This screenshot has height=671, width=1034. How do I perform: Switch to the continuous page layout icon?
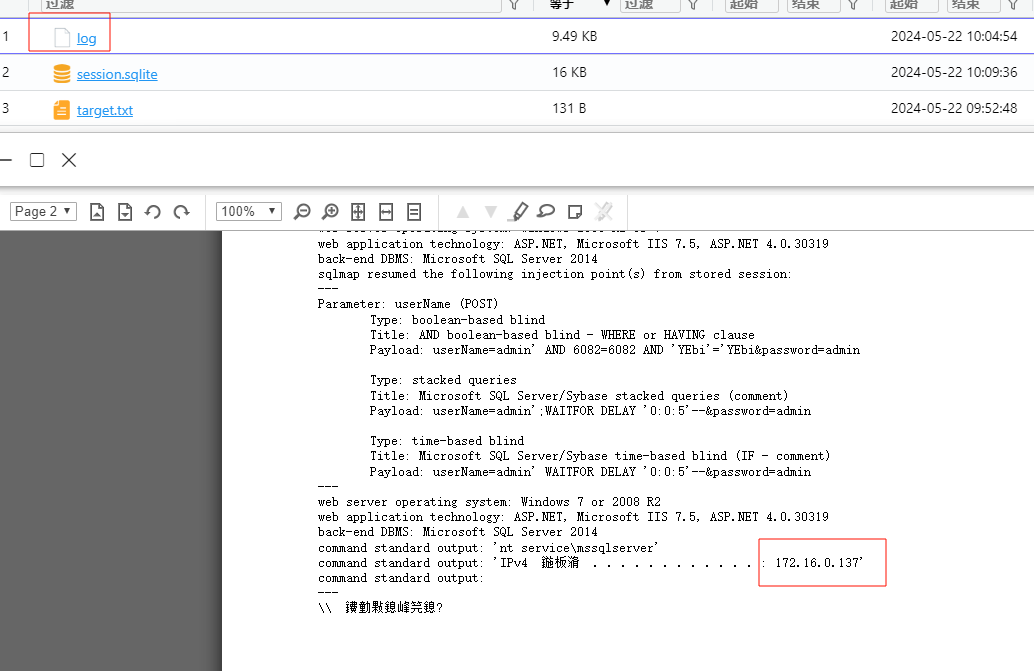pyautogui.click(x=414, y=212)
